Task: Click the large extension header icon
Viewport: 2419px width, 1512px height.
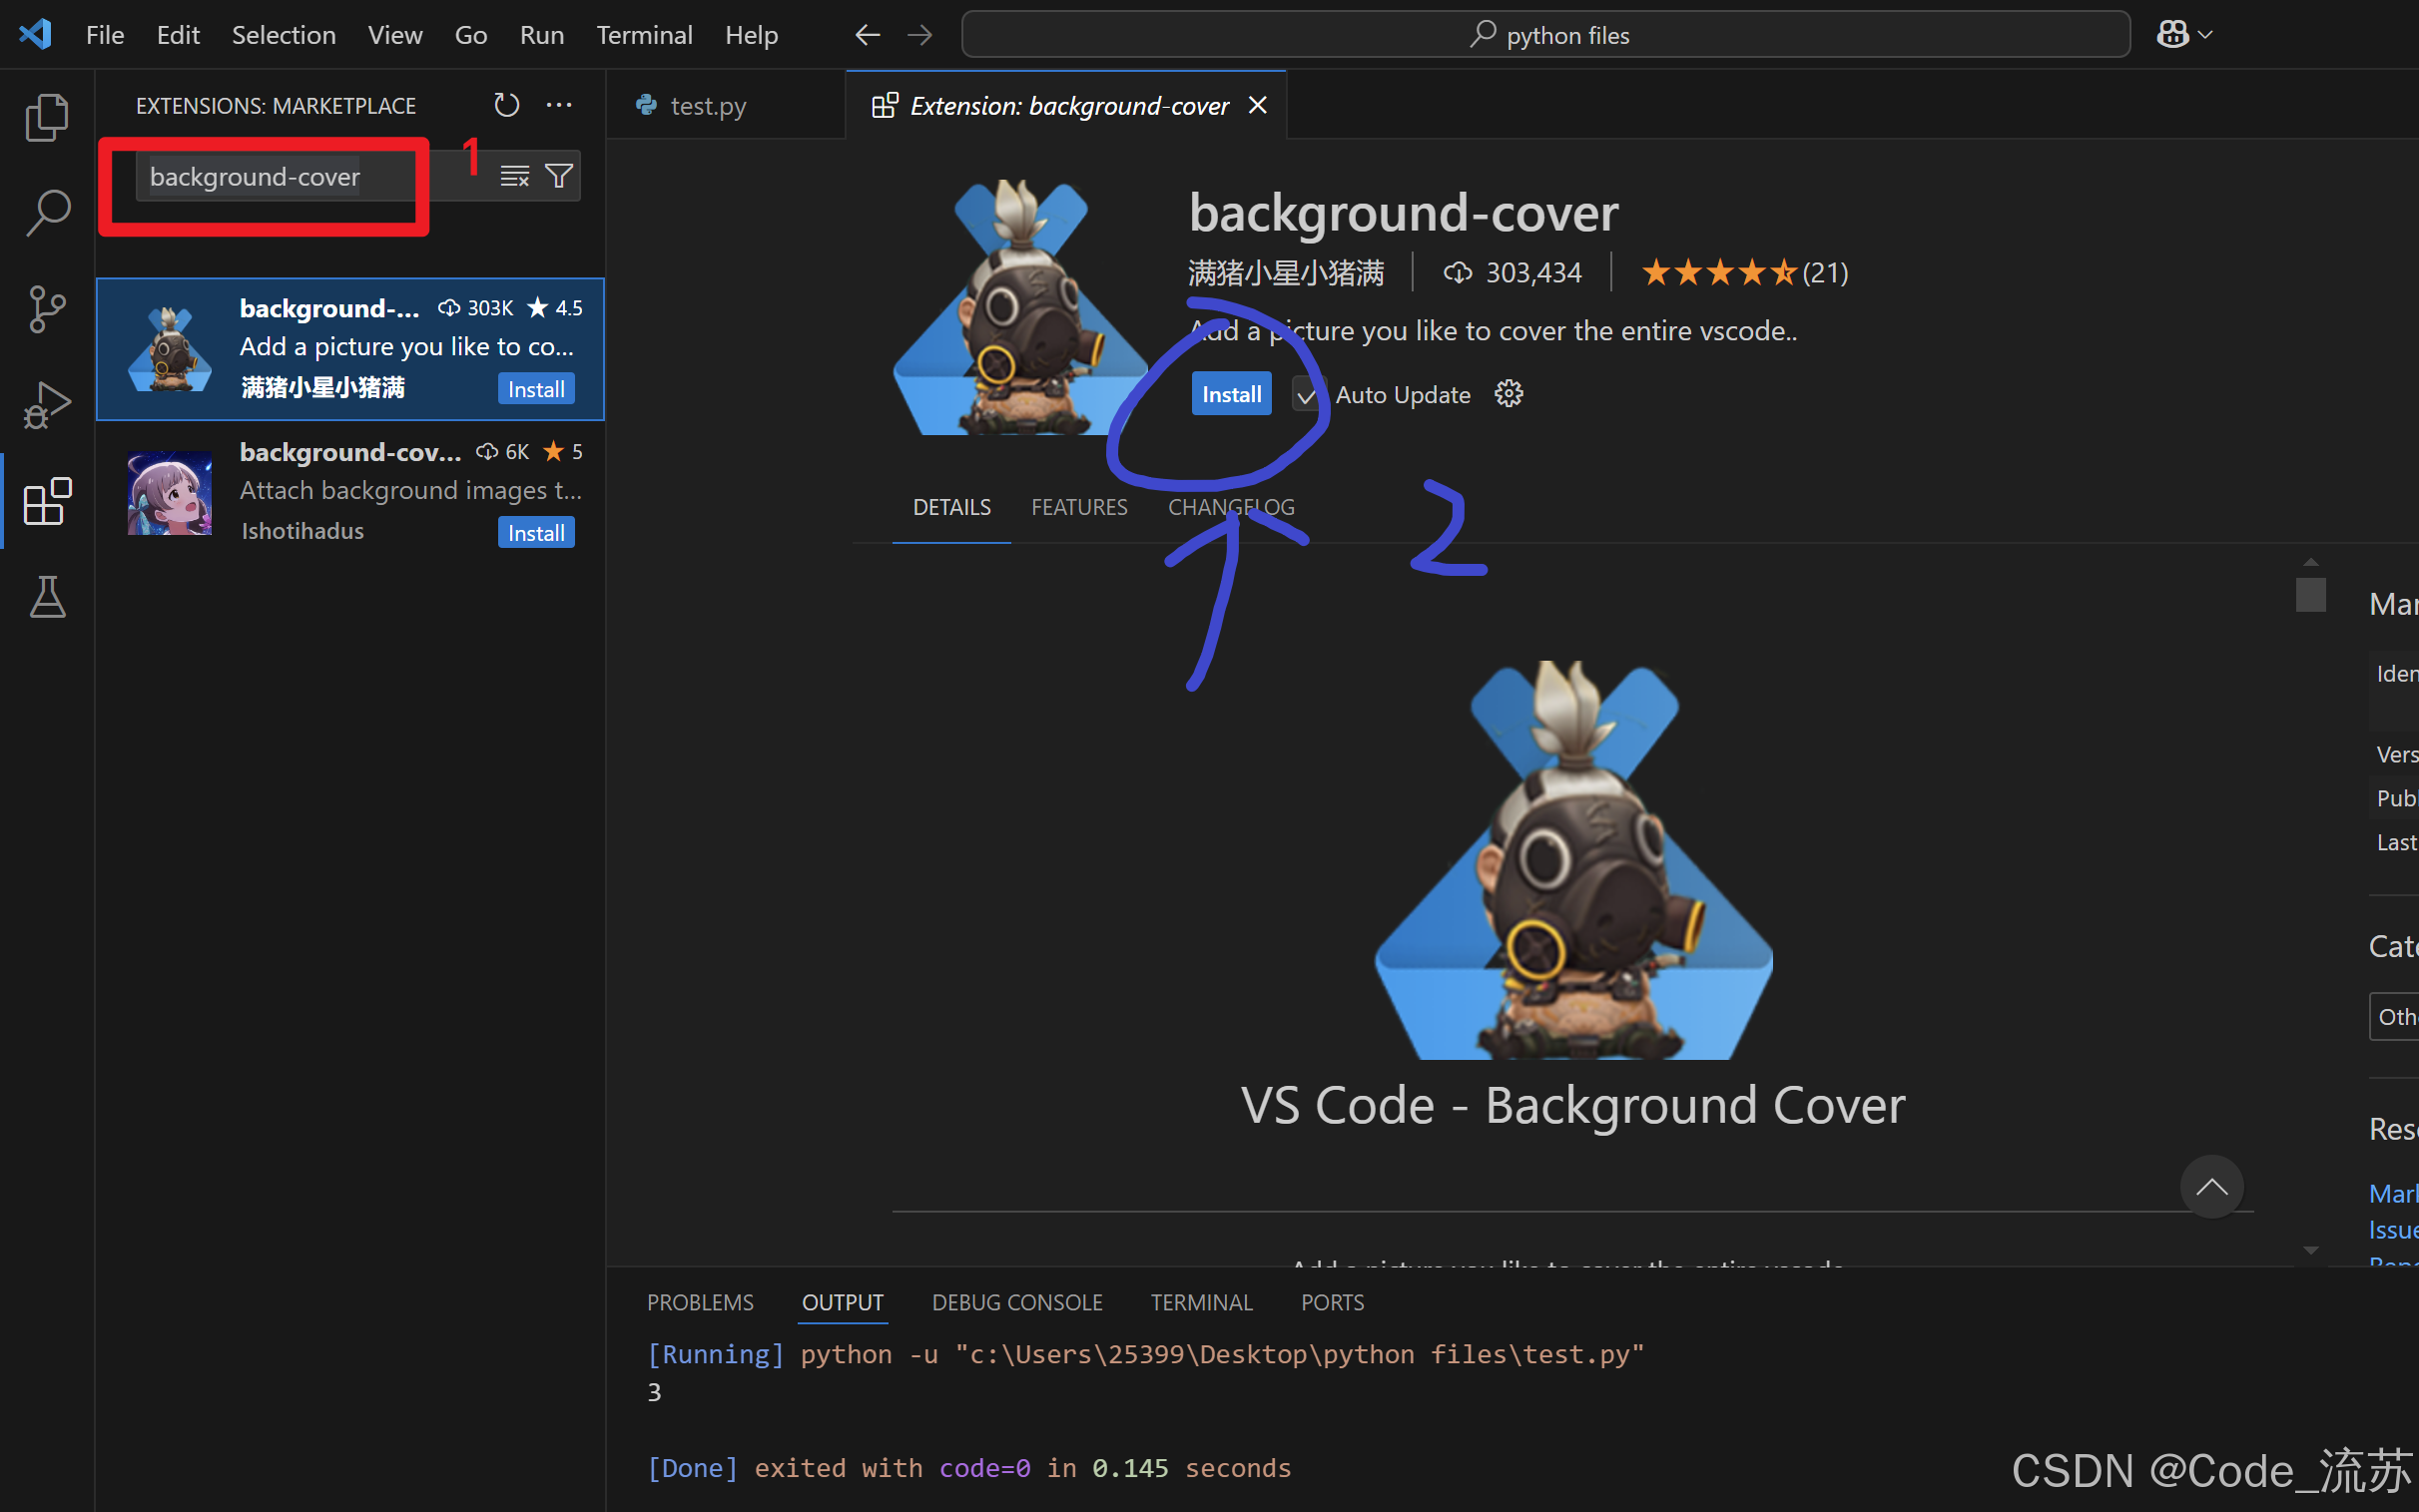Action: point(1020,307)
